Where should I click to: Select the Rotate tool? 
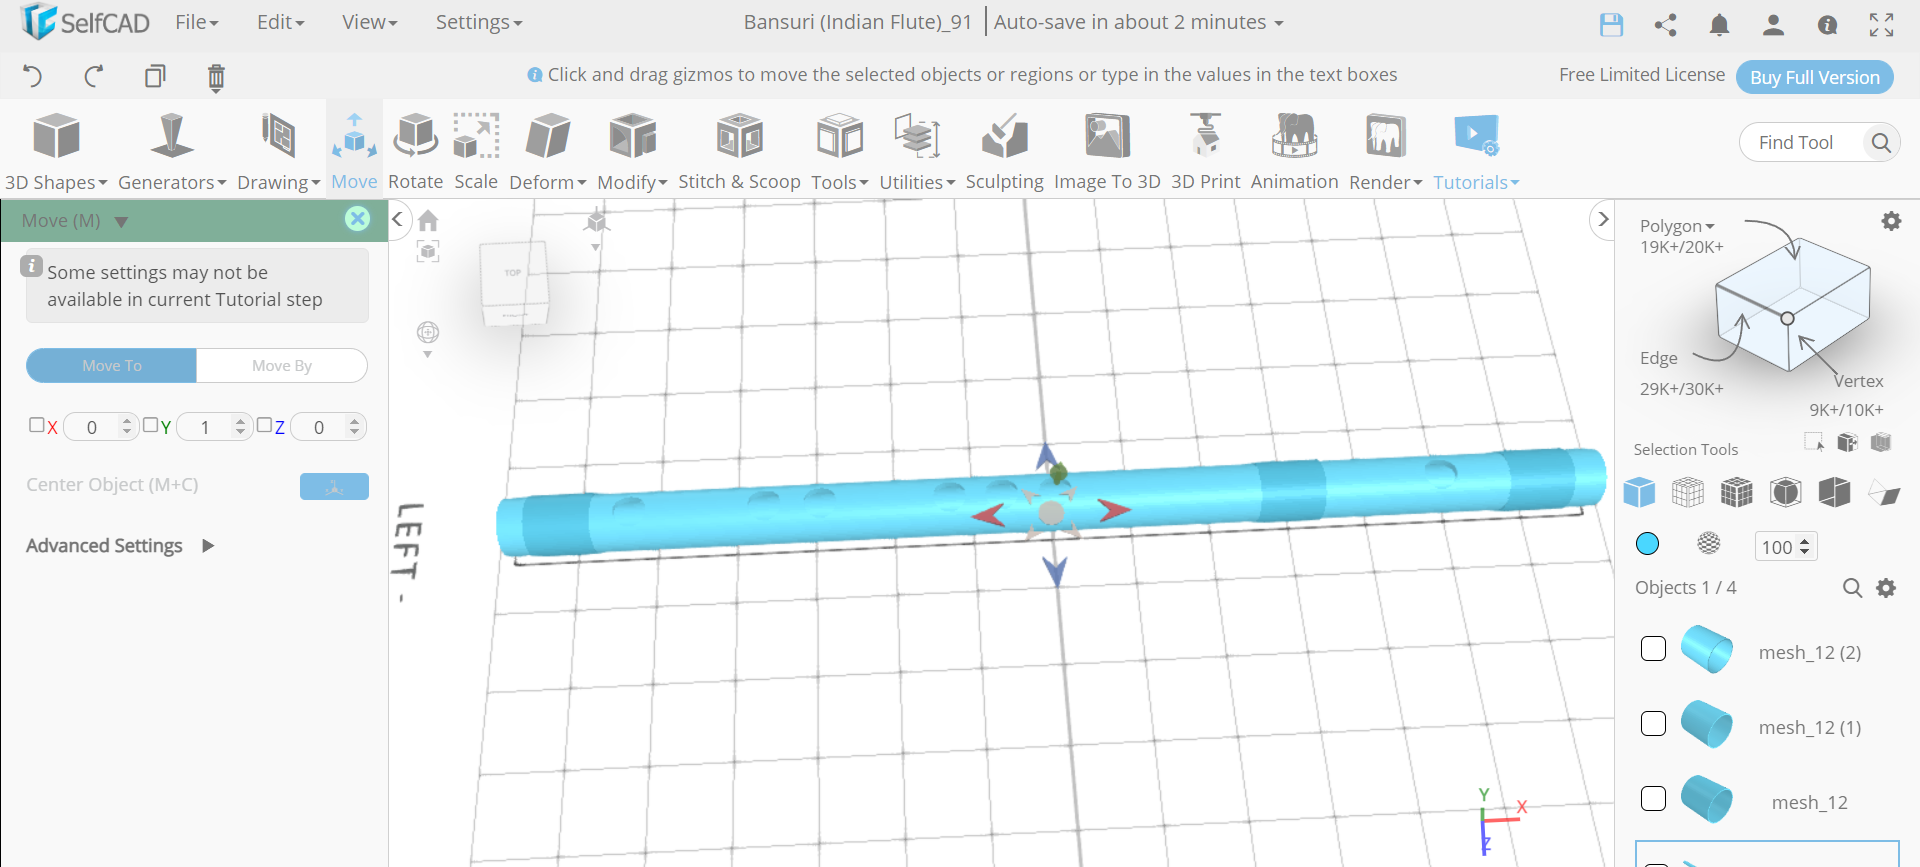click(415, 151)
